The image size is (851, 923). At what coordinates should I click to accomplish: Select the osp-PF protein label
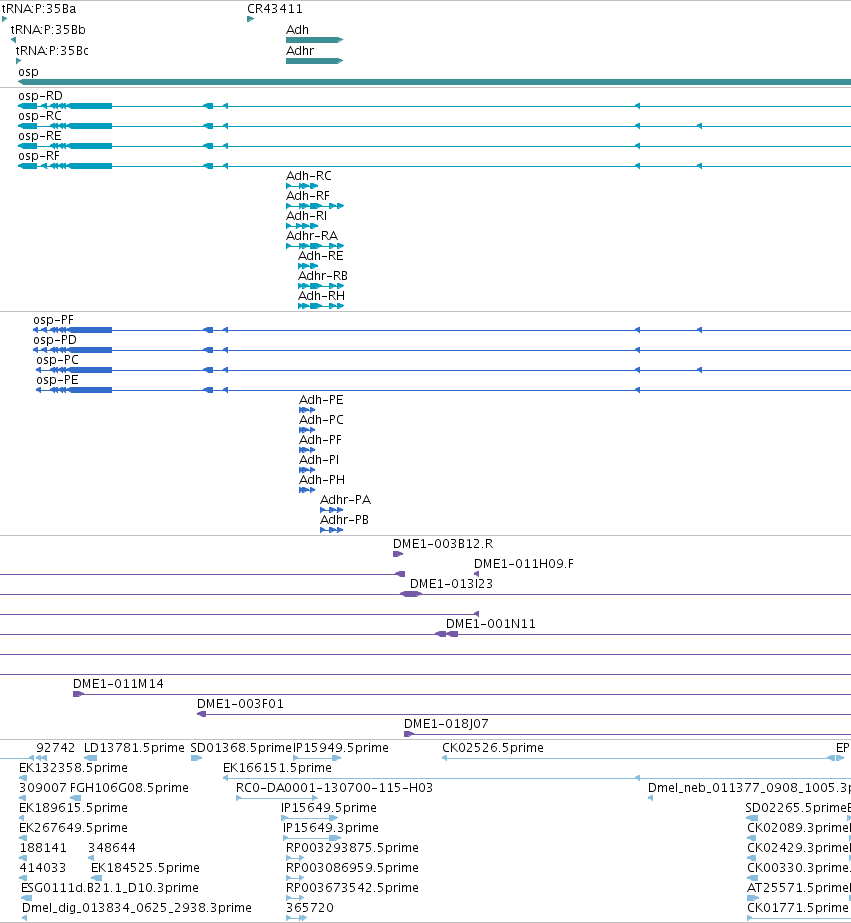click(54, 320)
